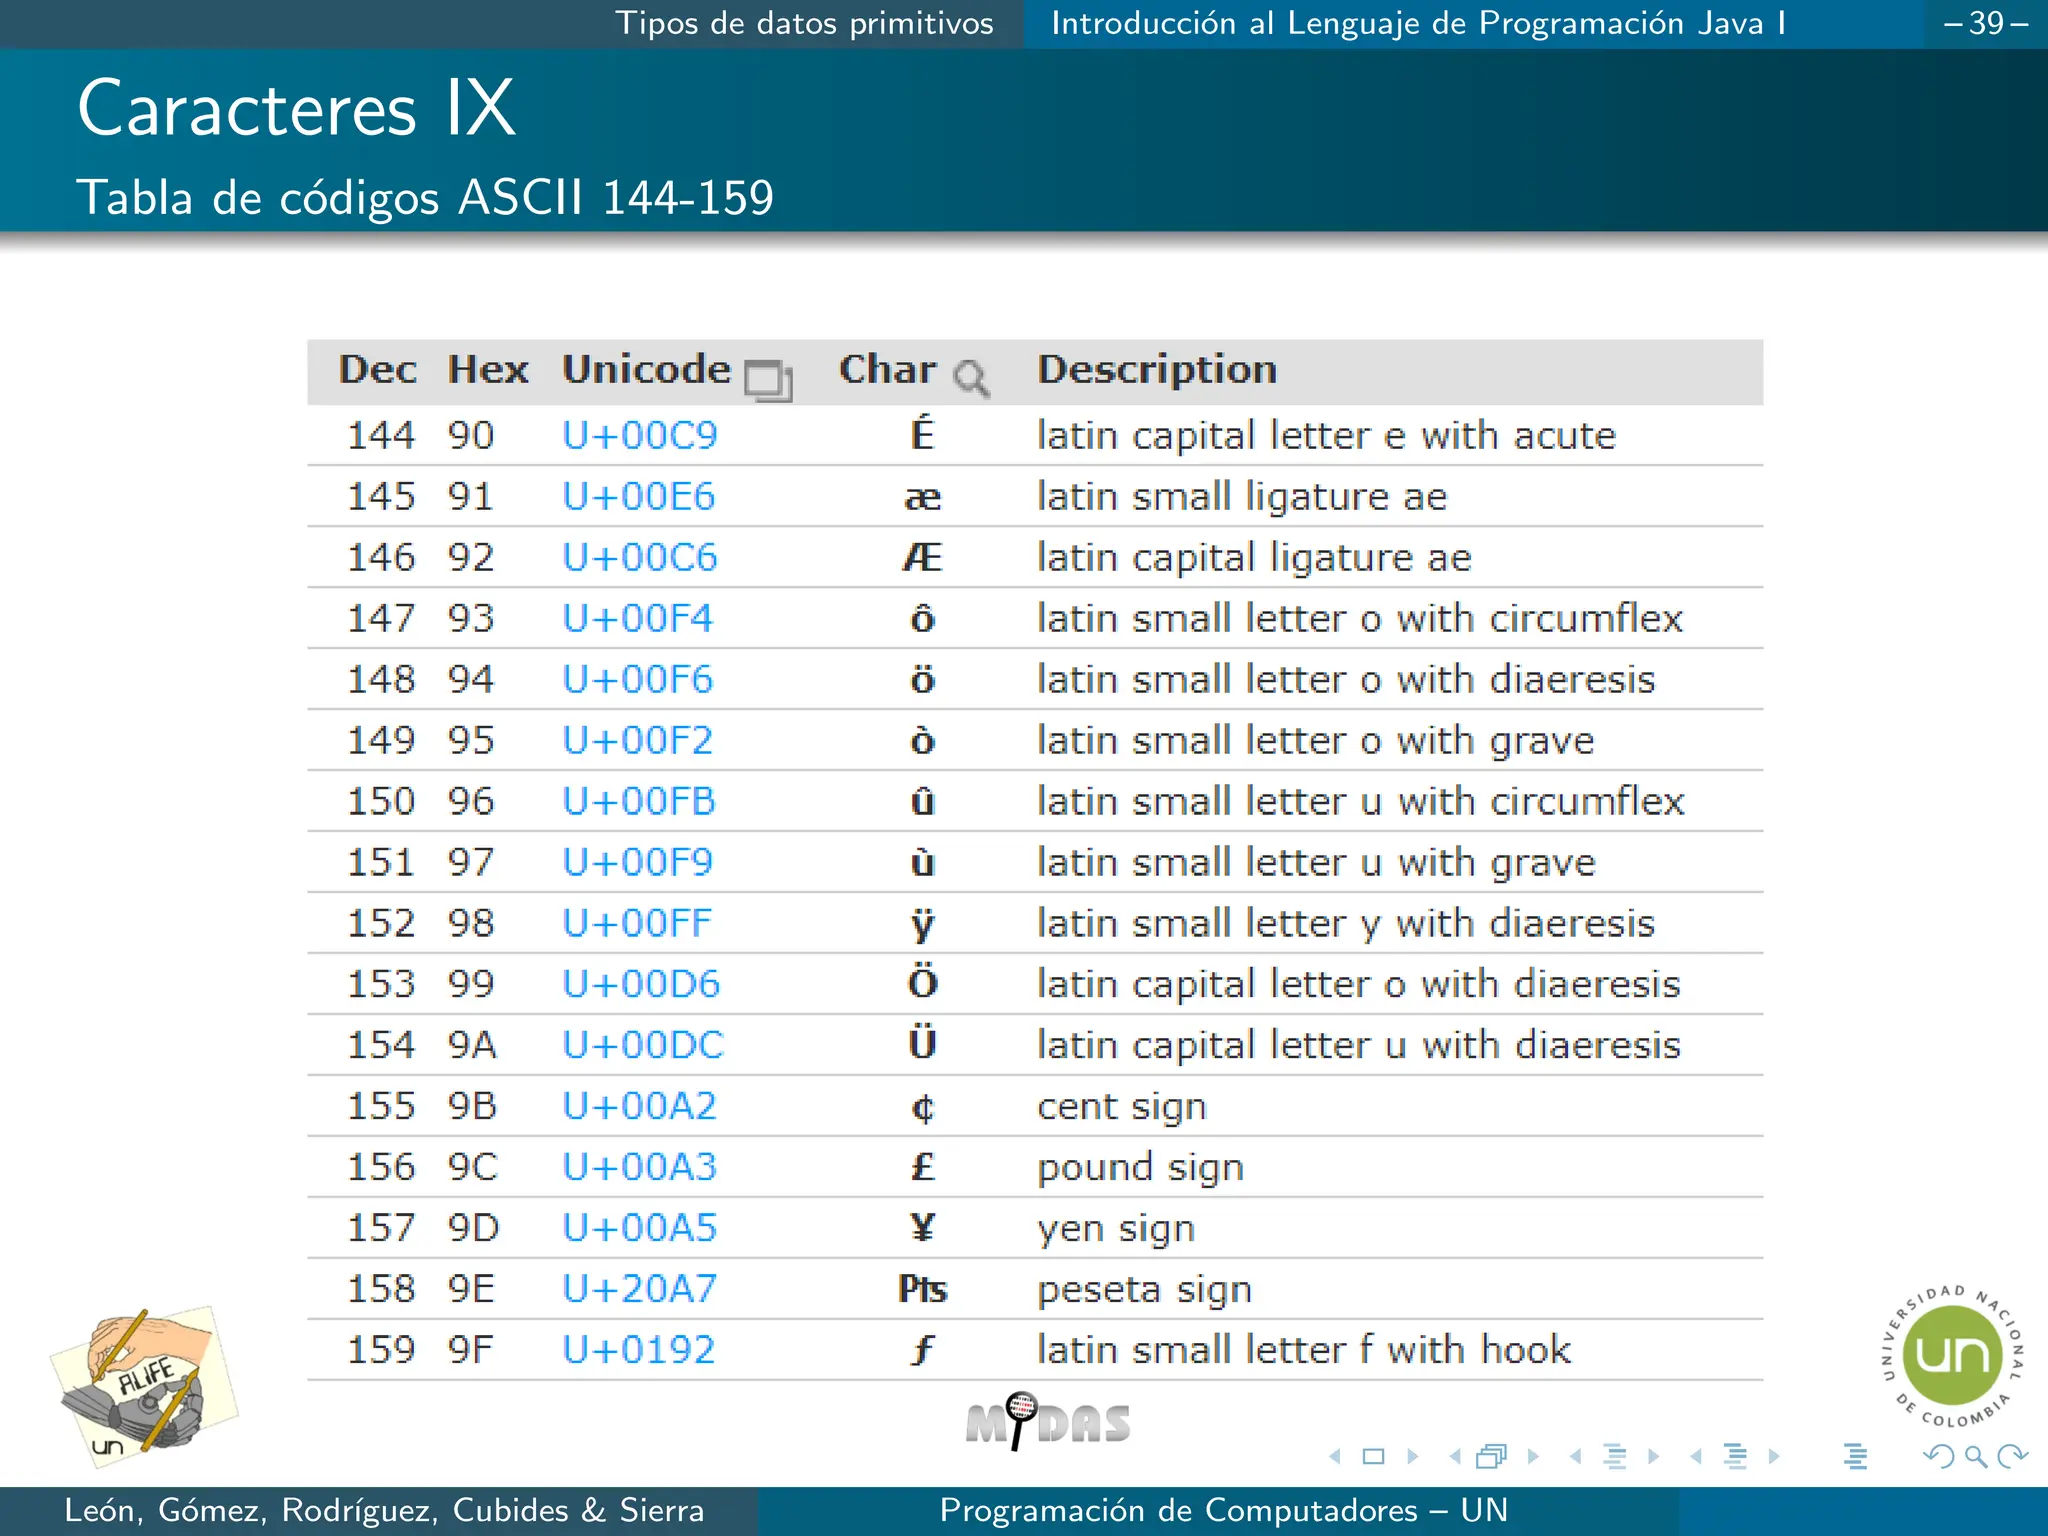Open the U+00A3 Unicode link
This screenshot has width=2048, height=1536.
pos(640,1167)
